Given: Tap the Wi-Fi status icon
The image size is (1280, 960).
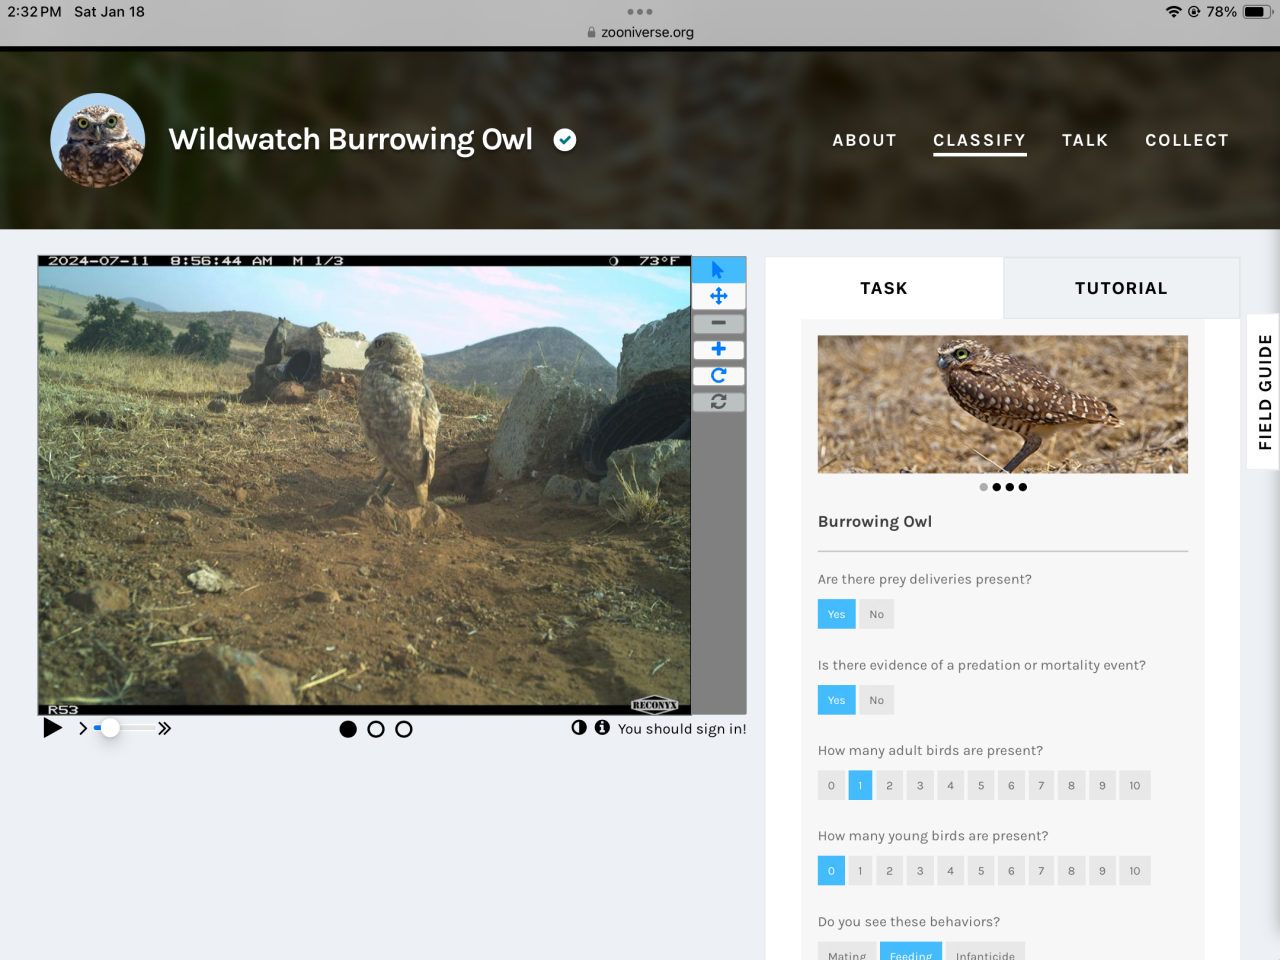Looking at the screenshot, I should coord(1173,12).
